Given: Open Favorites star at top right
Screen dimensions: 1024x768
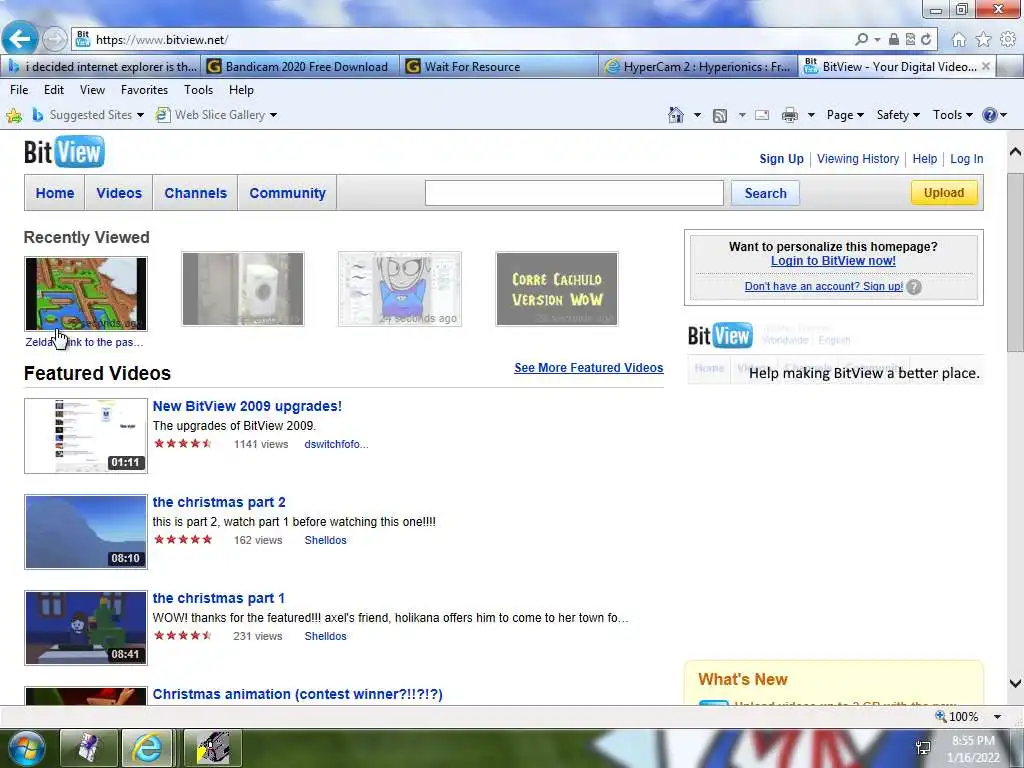Looking at the screenshot, I should click(x=984, y=40).
